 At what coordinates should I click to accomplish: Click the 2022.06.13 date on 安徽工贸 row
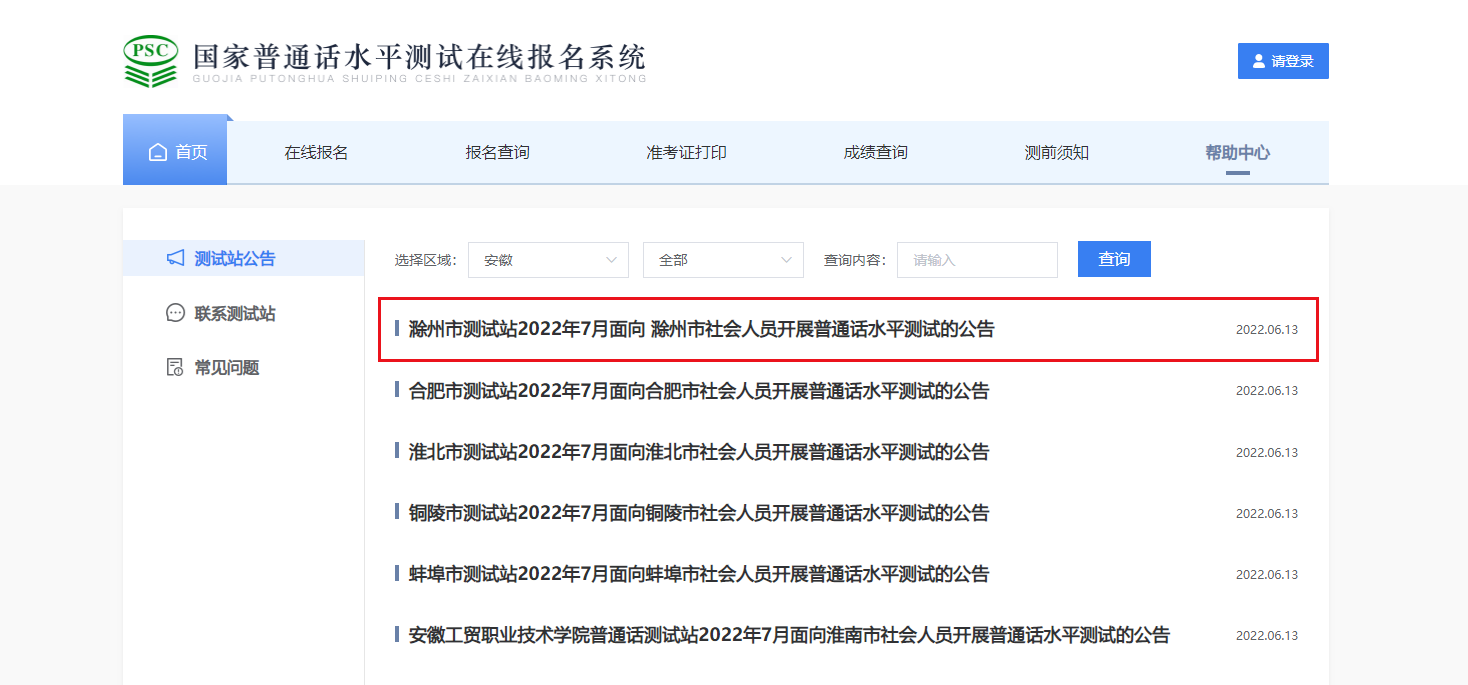1267,636
